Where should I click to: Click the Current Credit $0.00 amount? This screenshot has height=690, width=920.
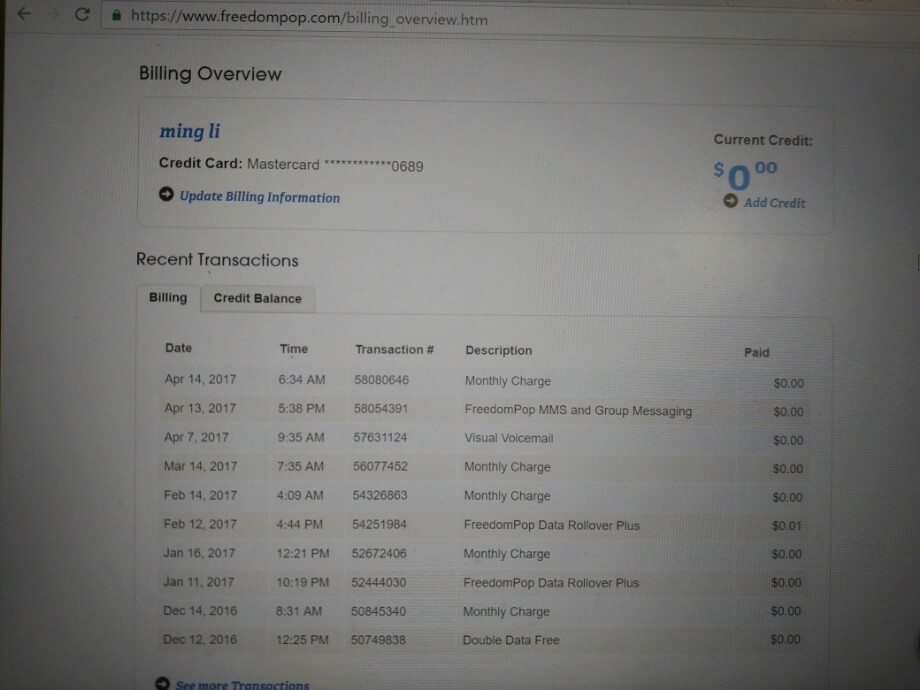pos(745,175)
